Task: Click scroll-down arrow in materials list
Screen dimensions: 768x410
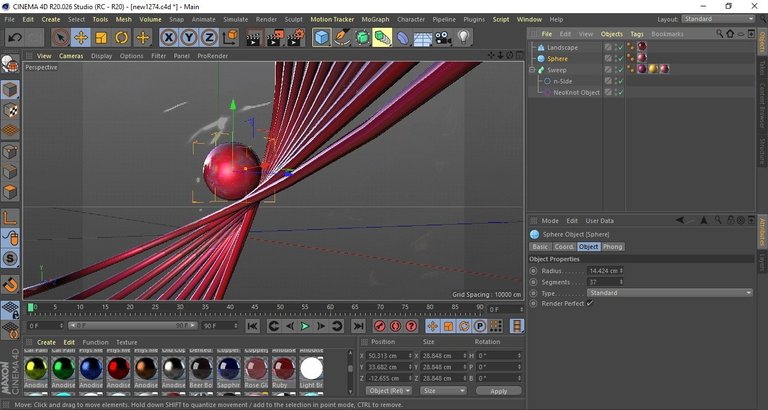Action: point(350,391)
